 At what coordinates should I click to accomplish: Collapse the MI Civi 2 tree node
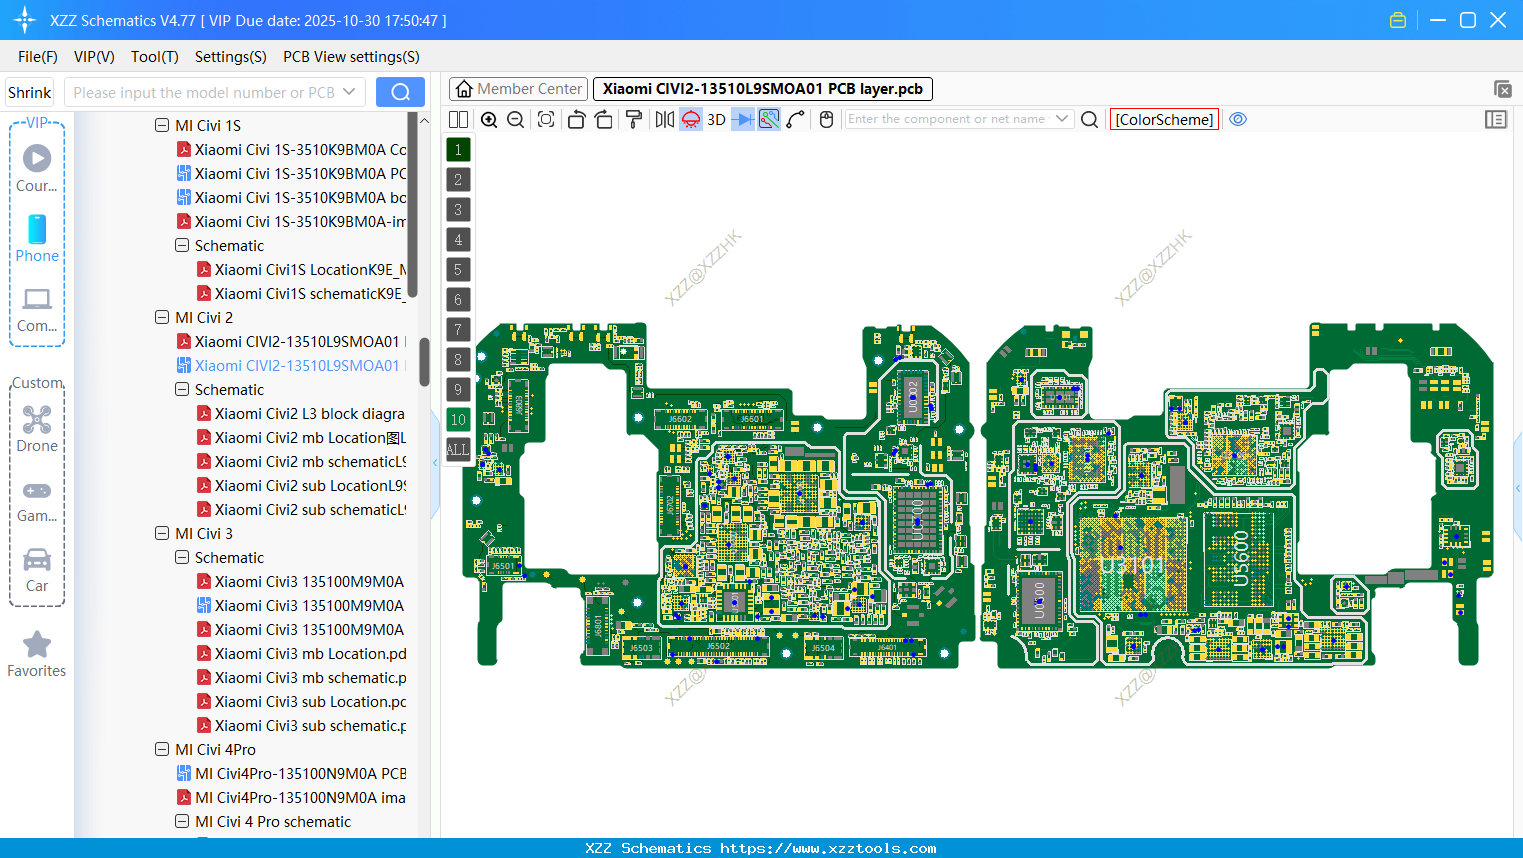(x=162, y=317)
